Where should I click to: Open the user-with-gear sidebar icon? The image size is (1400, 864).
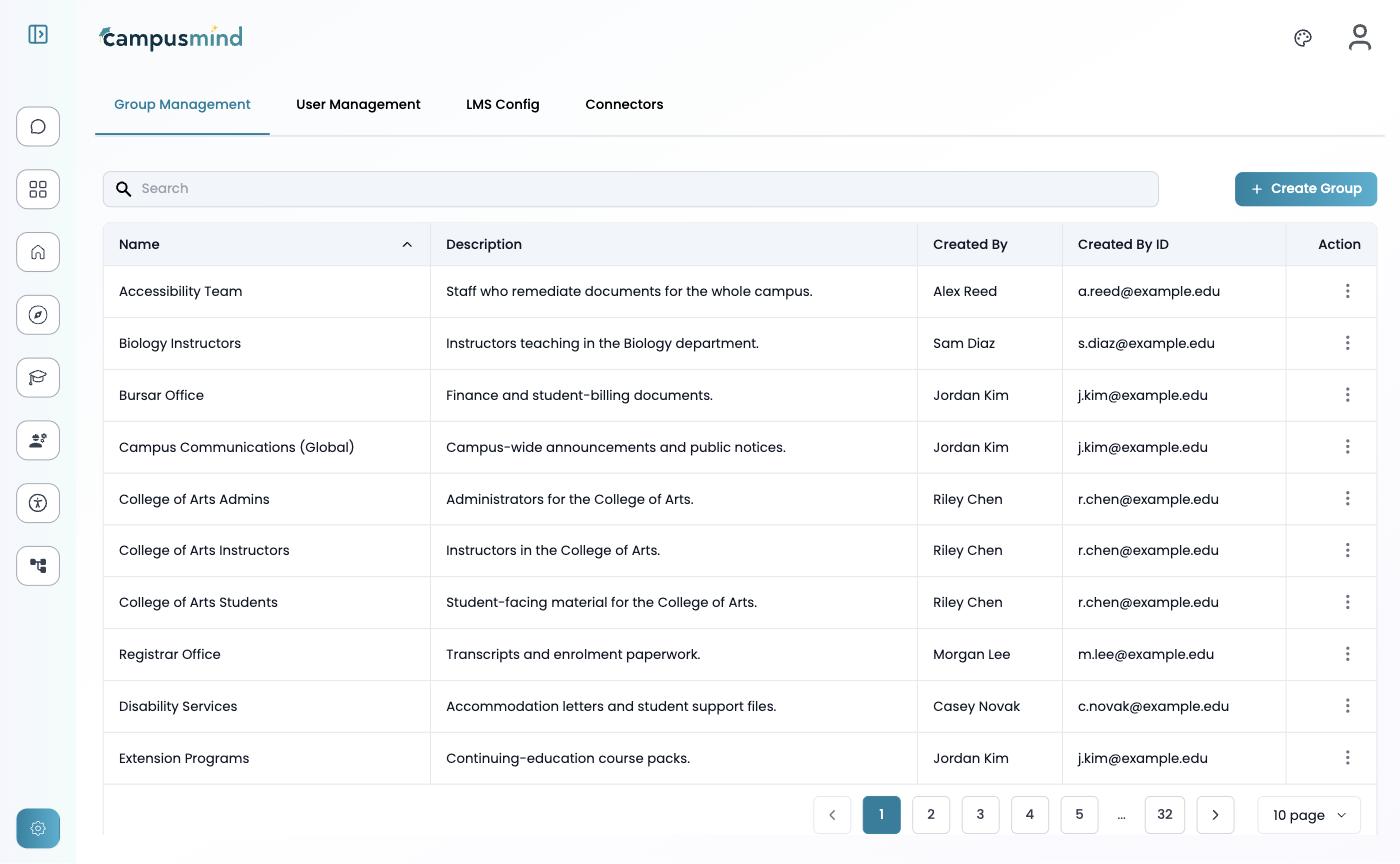tap(38, 441)
